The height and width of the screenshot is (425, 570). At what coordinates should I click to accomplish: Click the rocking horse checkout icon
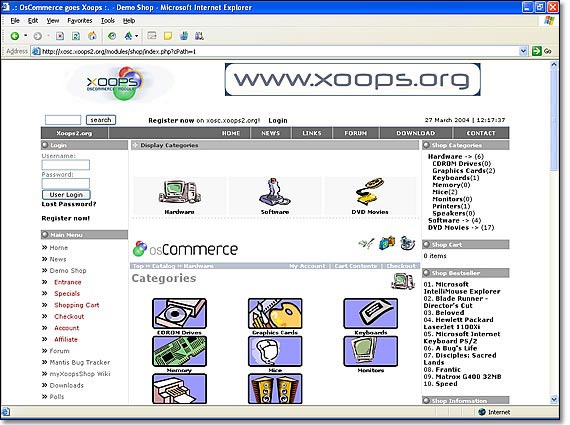(x=408, y=243)
